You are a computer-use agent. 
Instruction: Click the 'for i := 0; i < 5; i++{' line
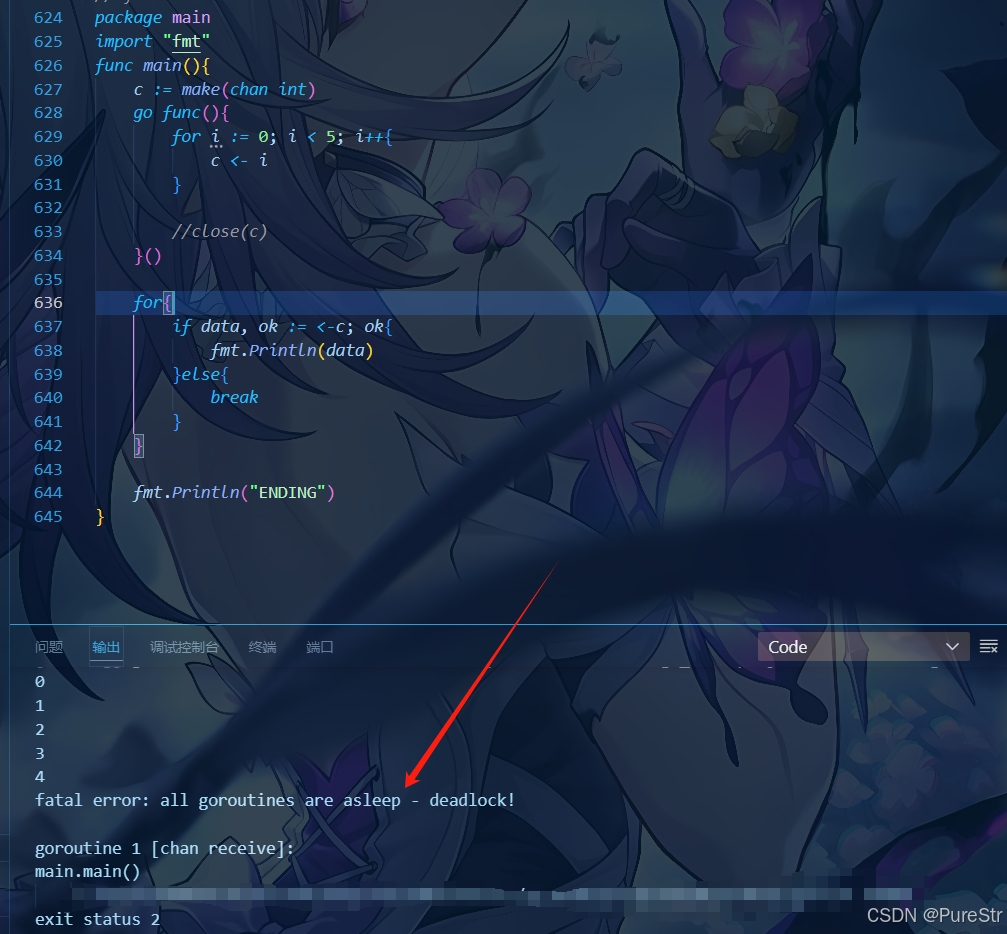tap(281, 137)
